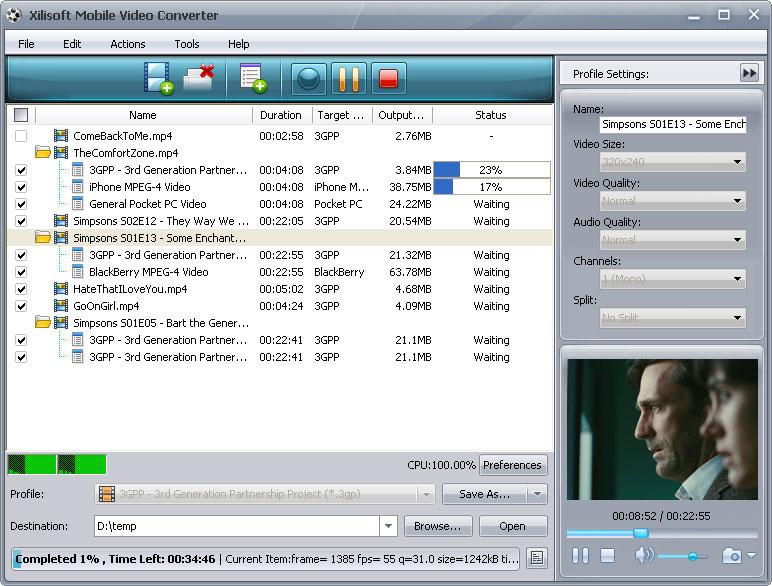Stop the preview video playback
772x586 pixels.
[x=608, y=556]
